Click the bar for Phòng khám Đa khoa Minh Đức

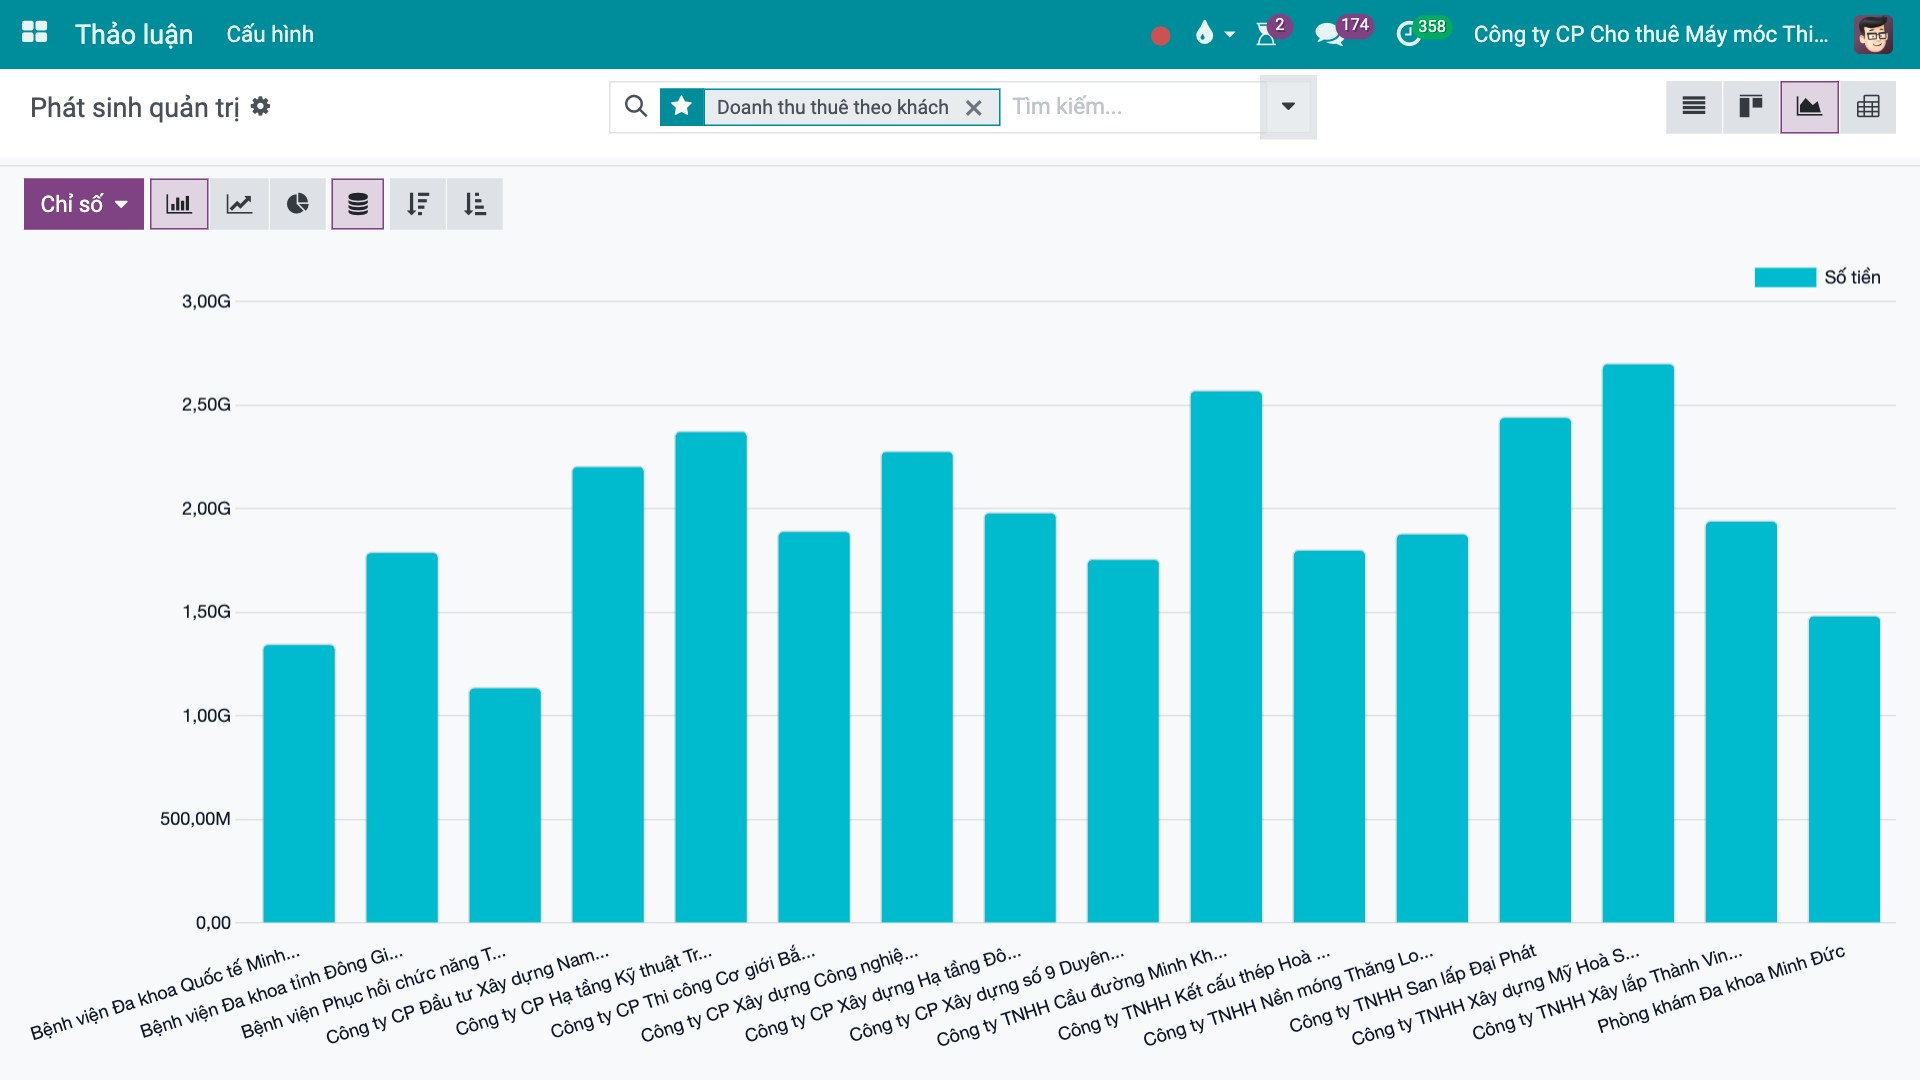click(1844, 769)
